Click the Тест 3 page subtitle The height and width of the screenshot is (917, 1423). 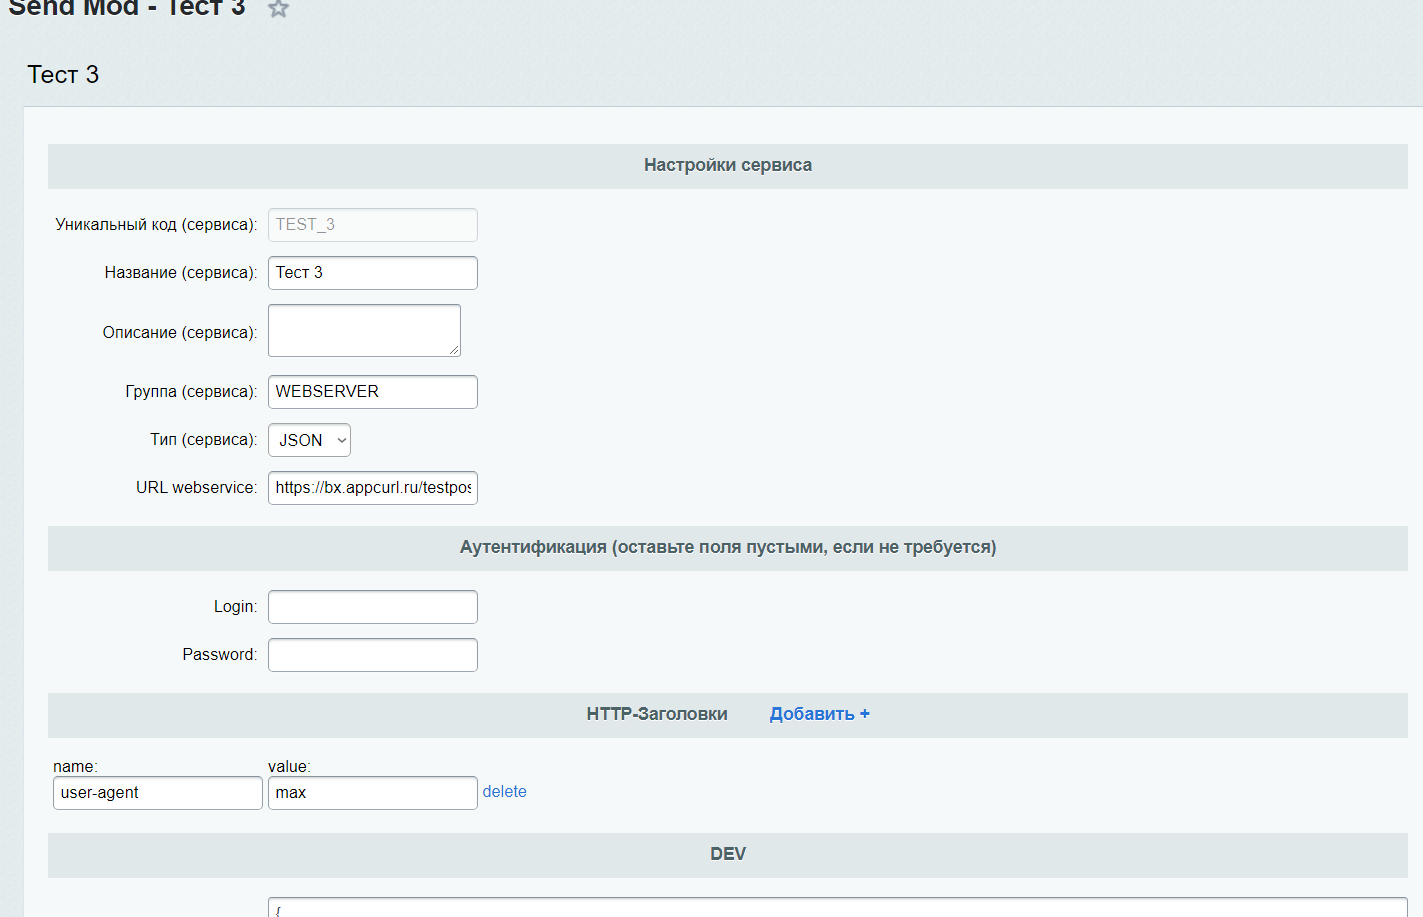pyautogui.click(x=63, y=75)
